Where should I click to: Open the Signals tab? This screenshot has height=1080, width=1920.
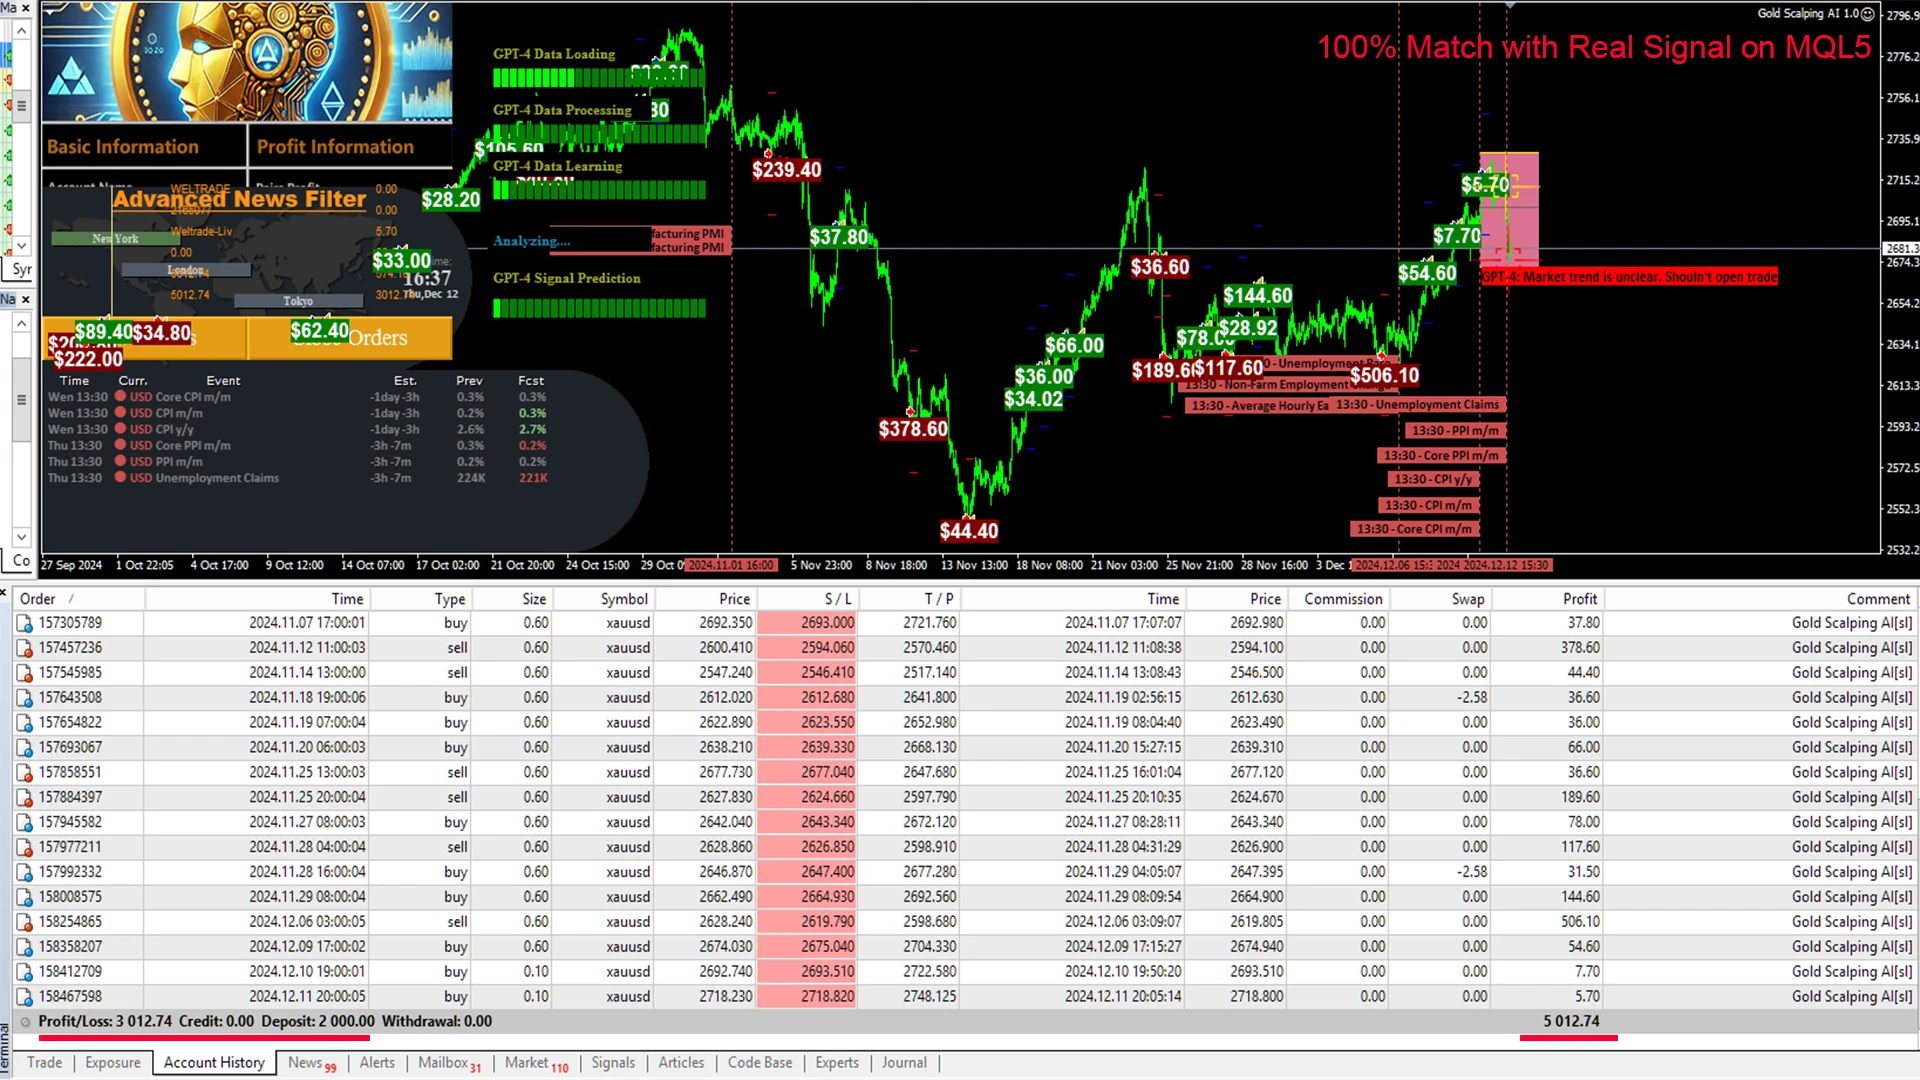(611, 1062)
